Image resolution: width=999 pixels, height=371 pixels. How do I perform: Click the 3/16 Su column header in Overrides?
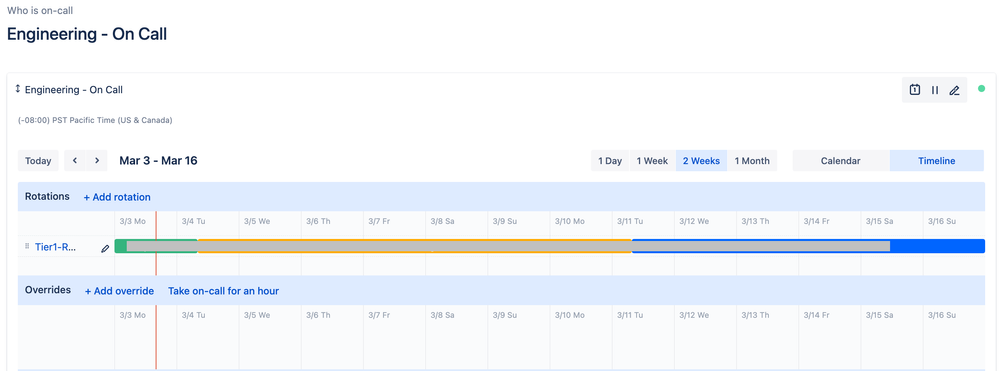(x=942, y=315)
